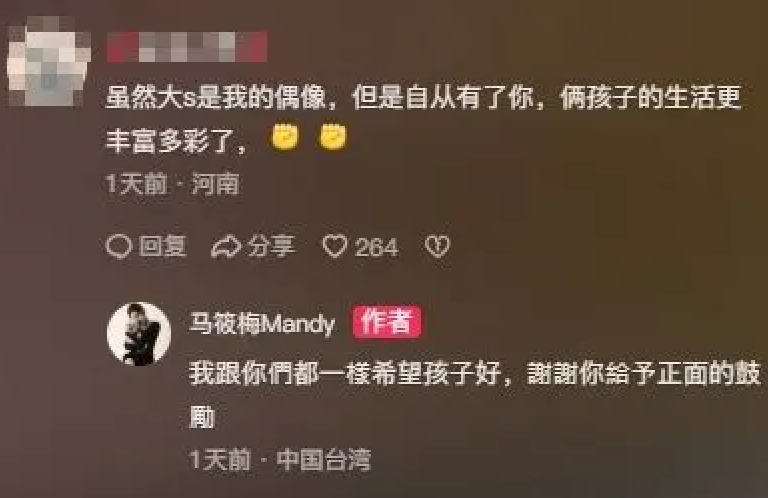The width and height of the screenshot is (768, 498).
Task: Select Mandy's reply text 我跟你們都一樣希望孩子好
Action: click(475, 395)
